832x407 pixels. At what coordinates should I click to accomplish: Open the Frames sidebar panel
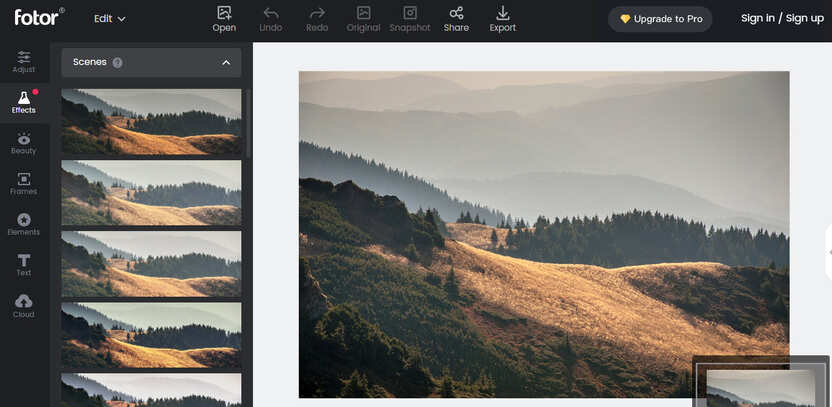24,184
